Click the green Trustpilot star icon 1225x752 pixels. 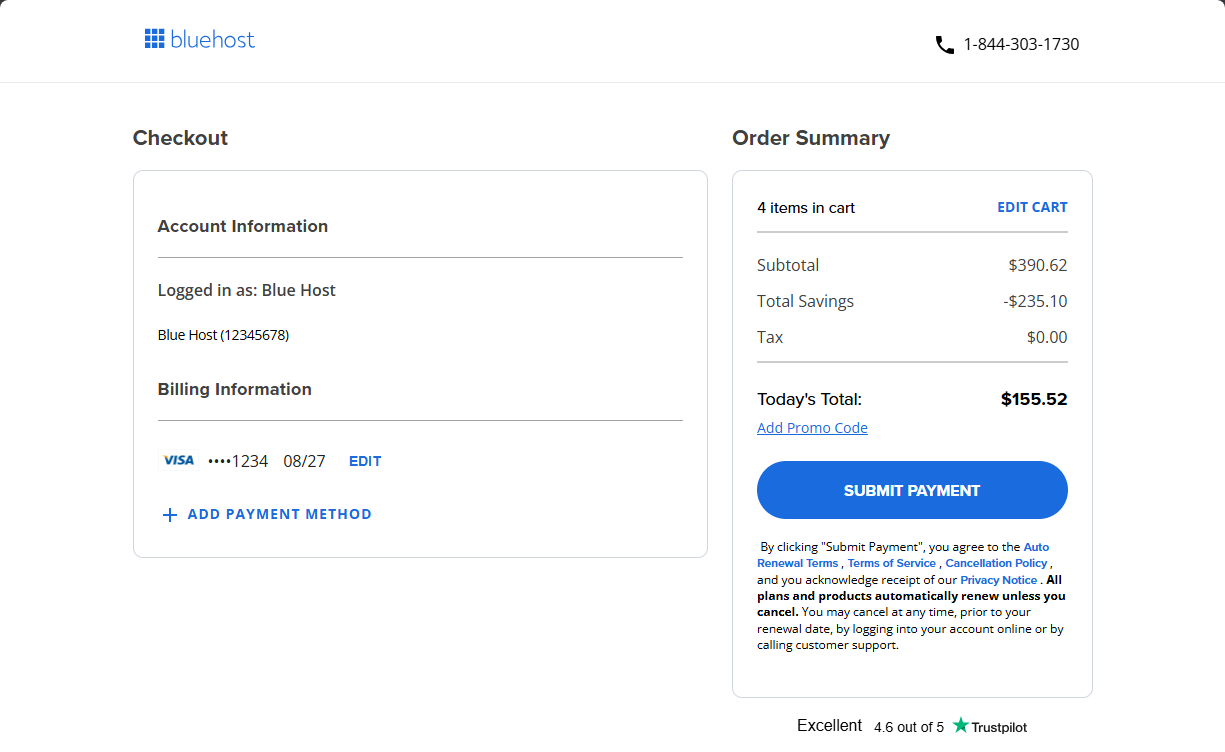959,726
